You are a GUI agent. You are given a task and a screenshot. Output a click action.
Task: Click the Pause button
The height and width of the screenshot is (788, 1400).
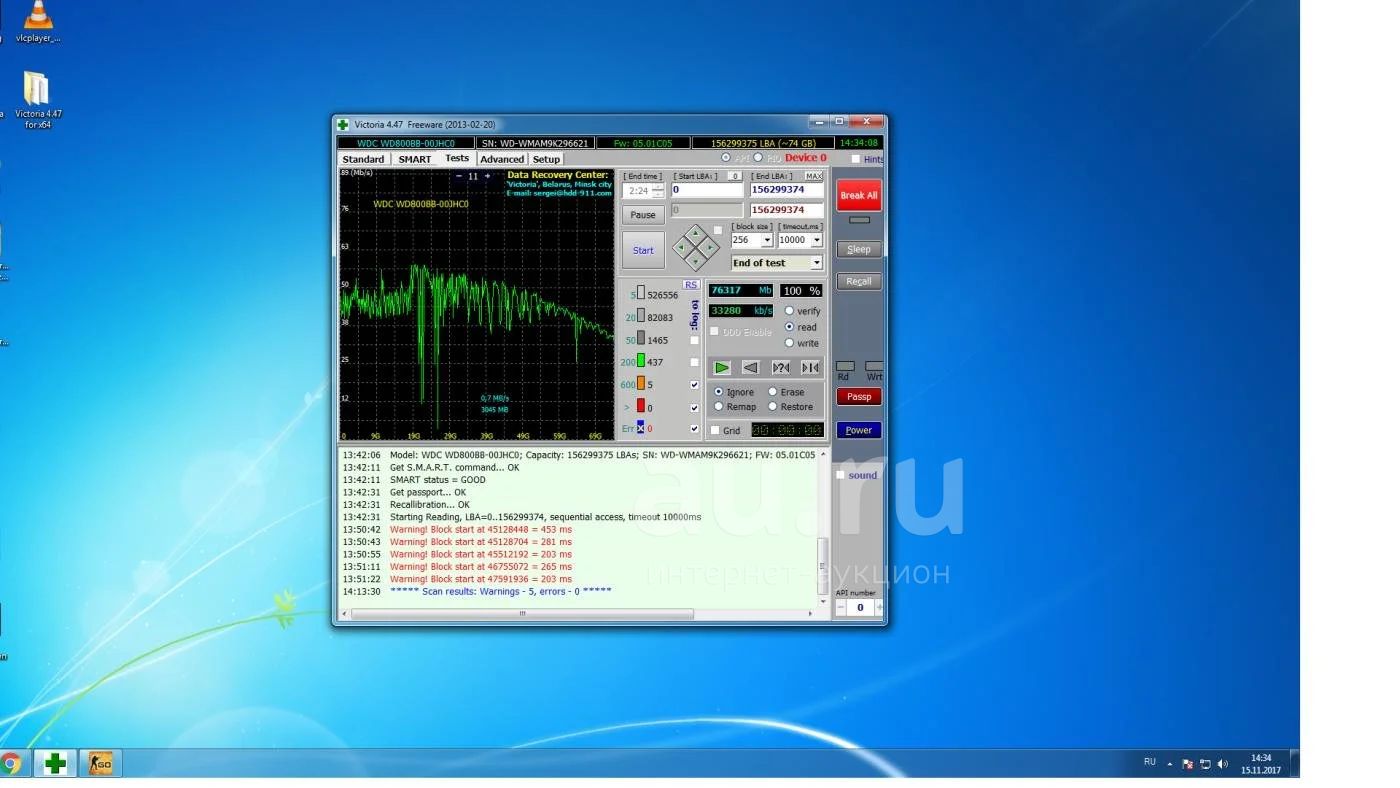pyautogui.click(x=643, y=215)
